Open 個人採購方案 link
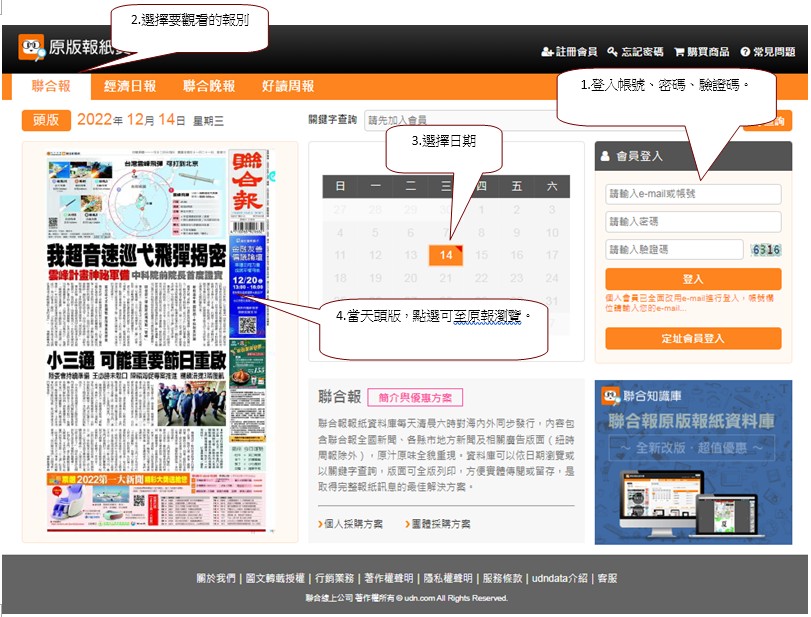Image resolution: width=811 pixels, height=617 pixels. point(350,524)
